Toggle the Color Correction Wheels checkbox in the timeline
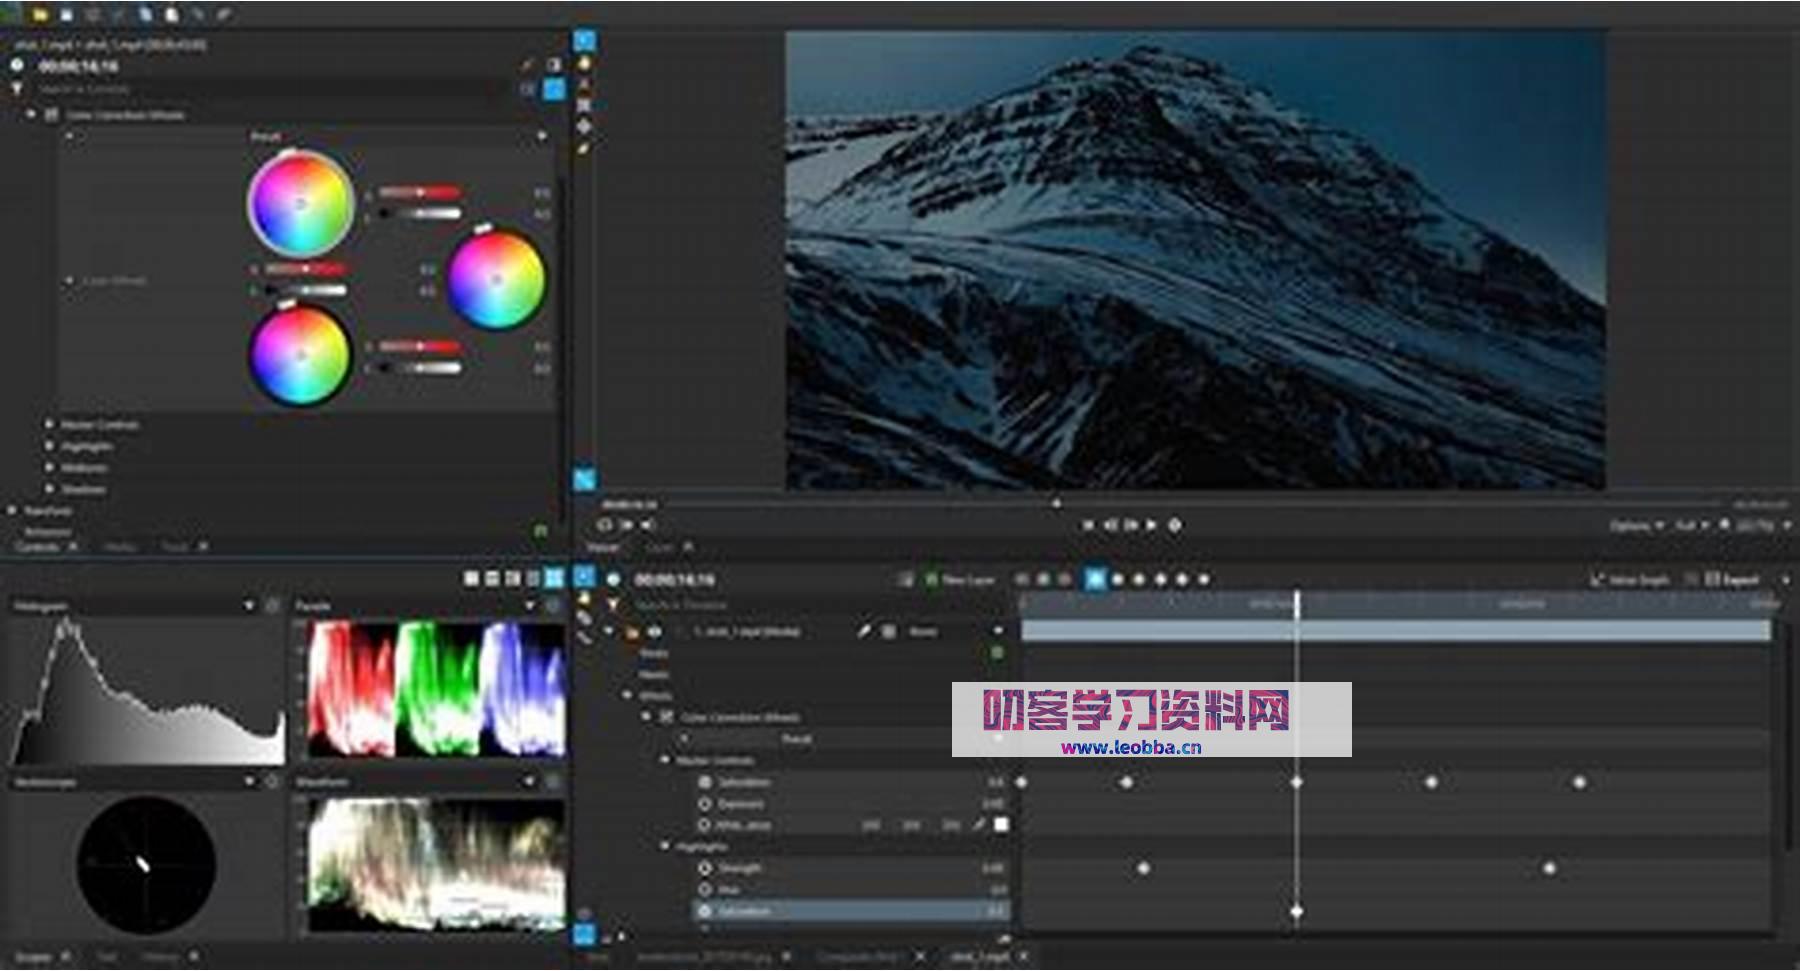The image size is (1800, 971). click(x=667, y=717)
